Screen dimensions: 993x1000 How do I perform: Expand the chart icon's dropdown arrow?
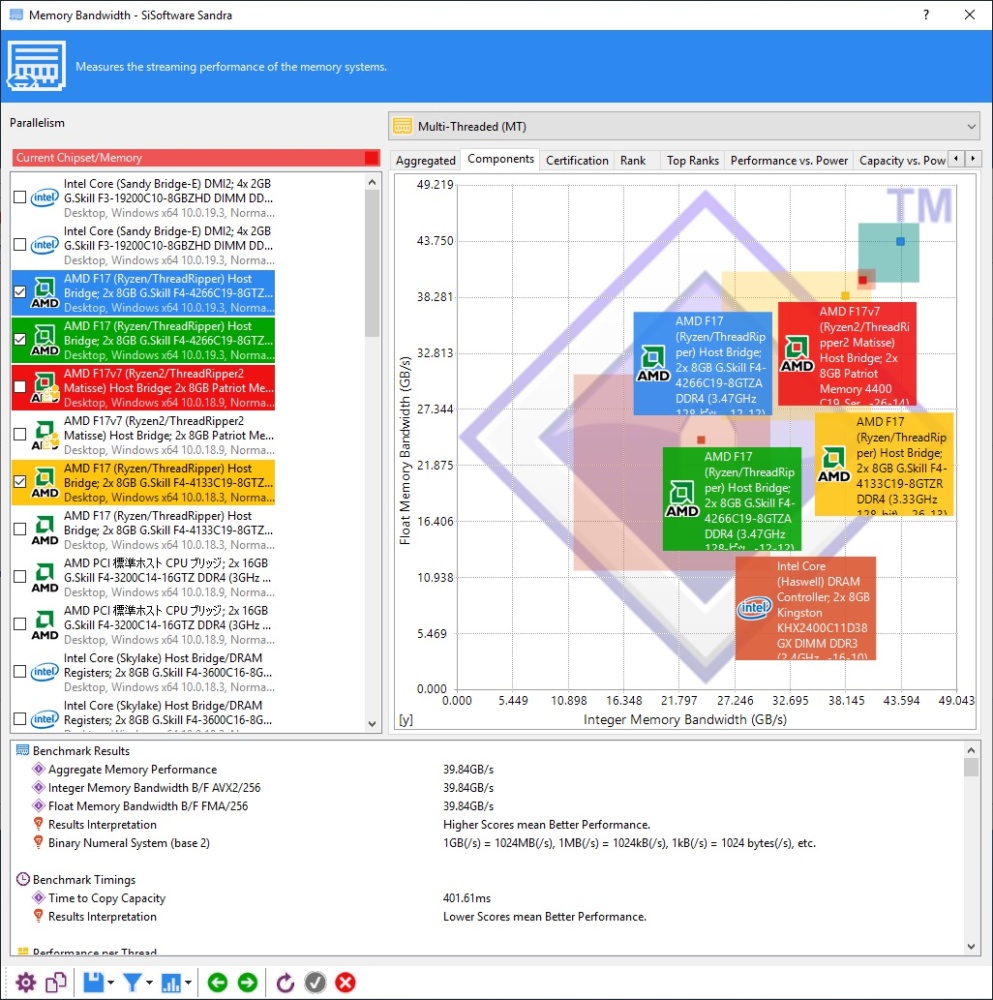pyautogui.click(x=188, y=983)
